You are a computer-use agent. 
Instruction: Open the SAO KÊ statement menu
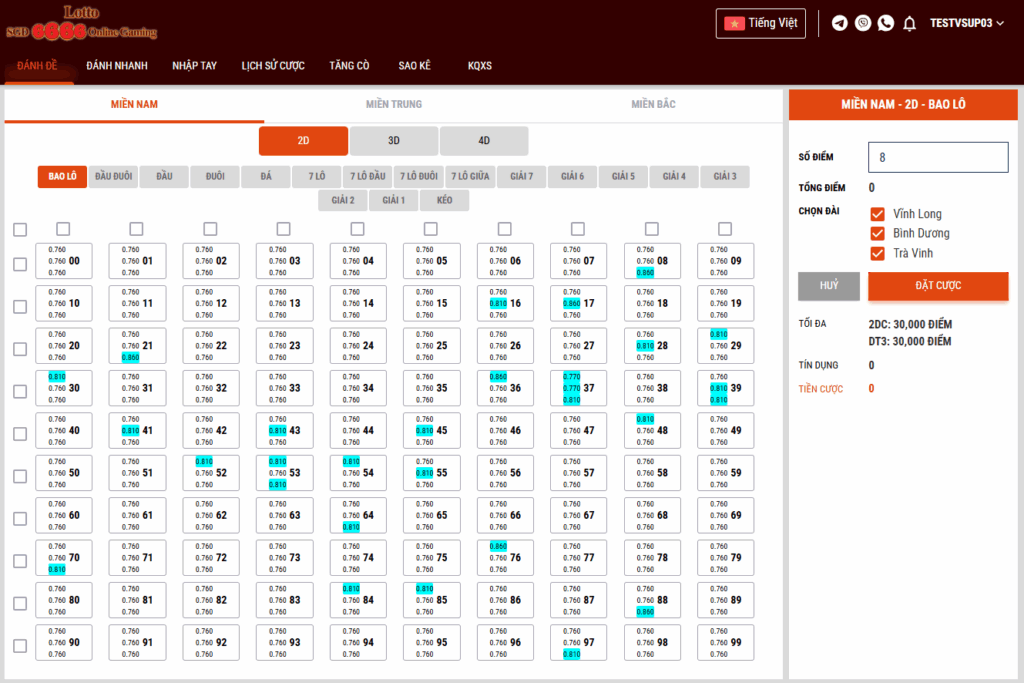pyautogui.click(x=415, y=65)
